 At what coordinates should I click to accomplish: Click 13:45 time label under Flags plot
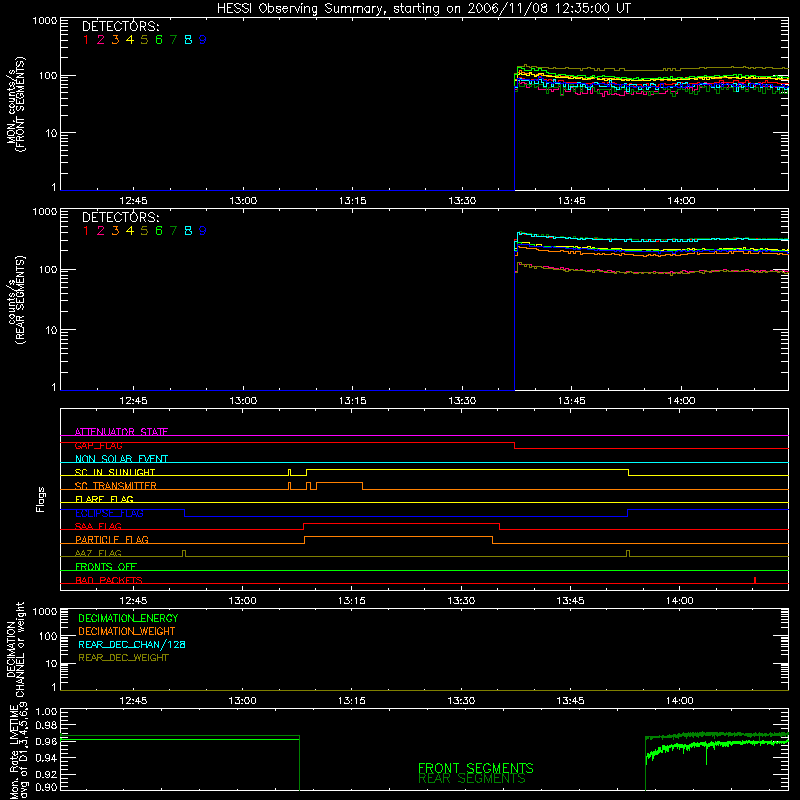(x=570, y=601)
